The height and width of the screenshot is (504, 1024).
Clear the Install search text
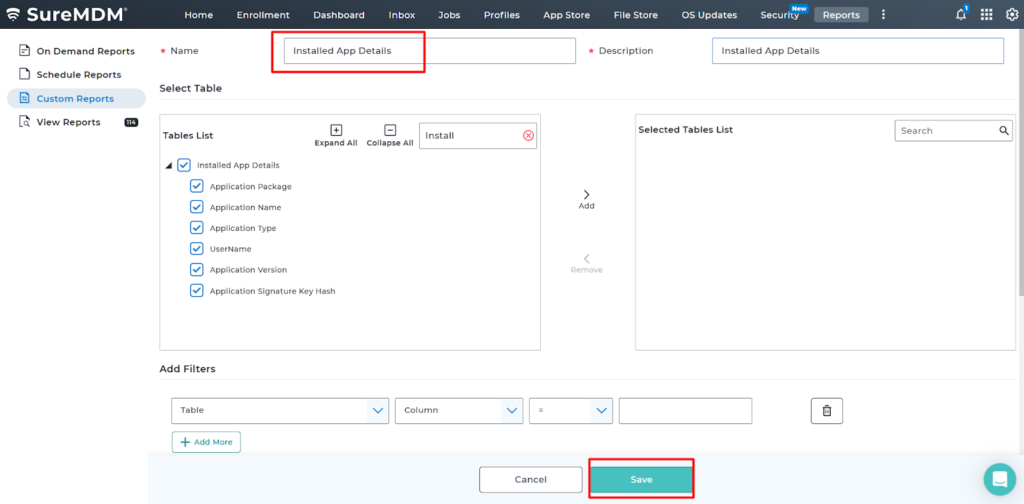click(x=528, y=135)
